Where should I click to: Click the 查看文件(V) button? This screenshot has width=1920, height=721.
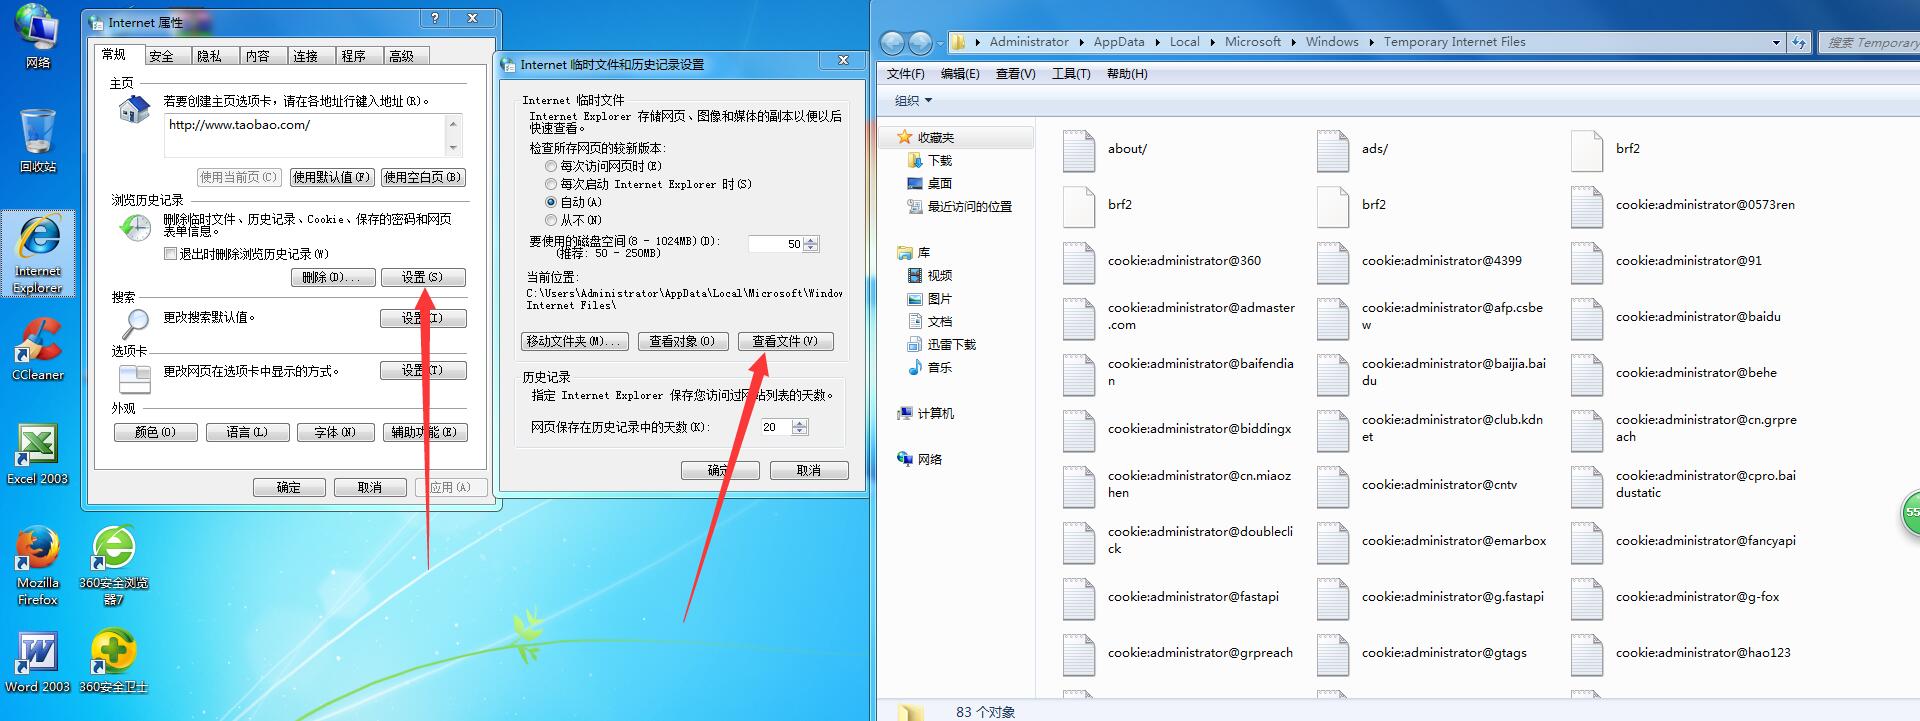(785, 341)
